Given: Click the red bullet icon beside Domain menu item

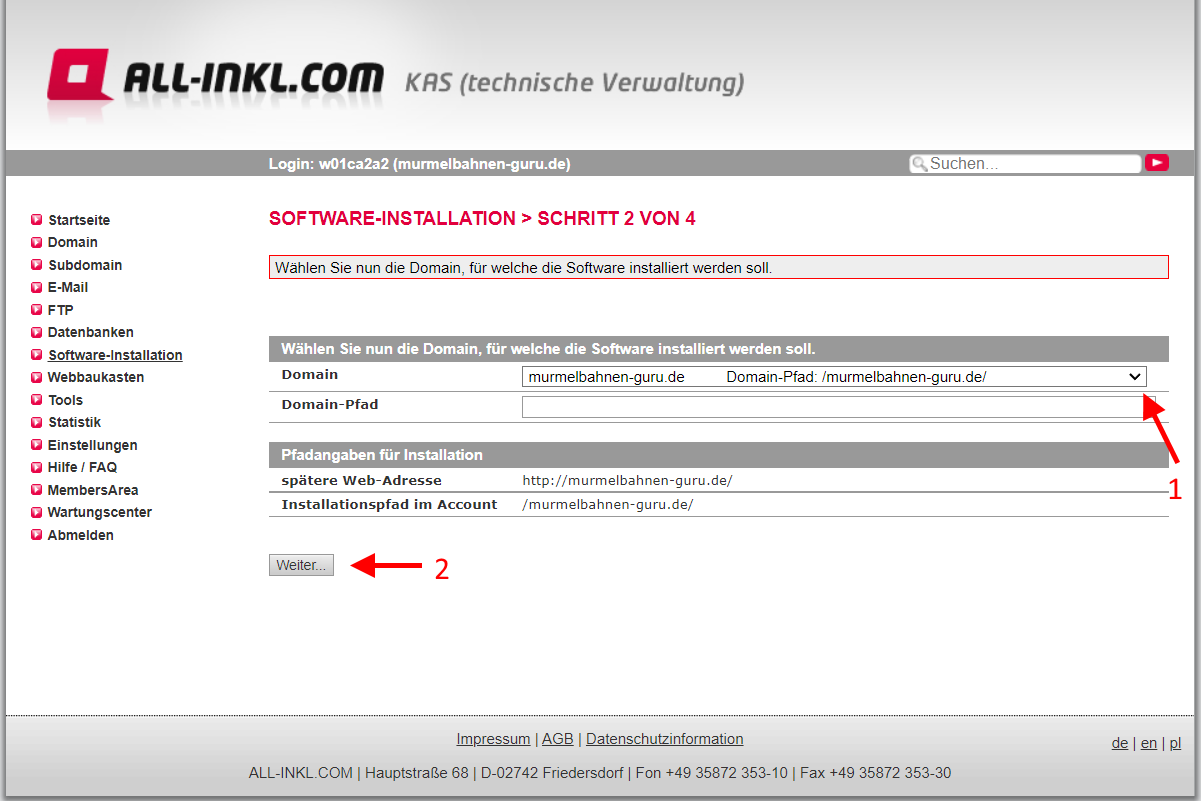Looking at the screenshot, I should (x=37, y=242).
